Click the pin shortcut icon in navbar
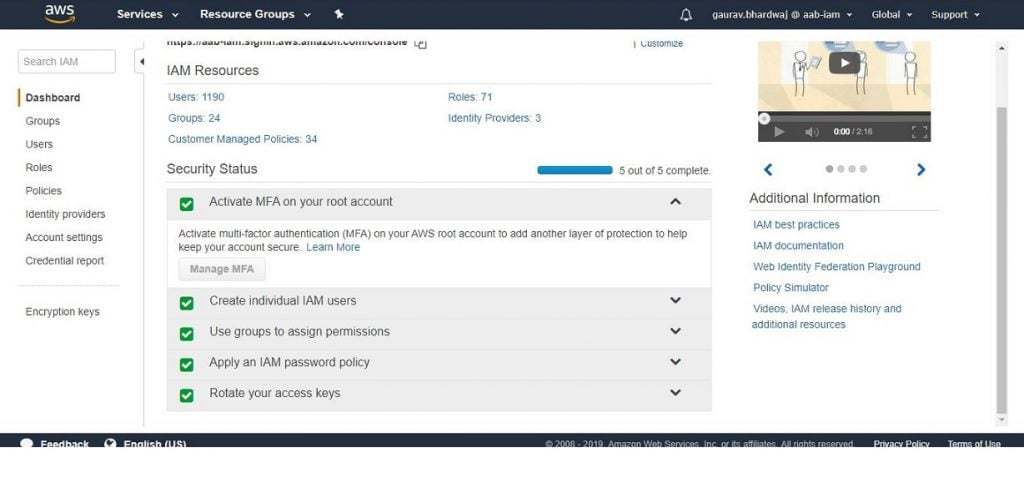The height and width of the screenshot is (503, 1024). 338,14
